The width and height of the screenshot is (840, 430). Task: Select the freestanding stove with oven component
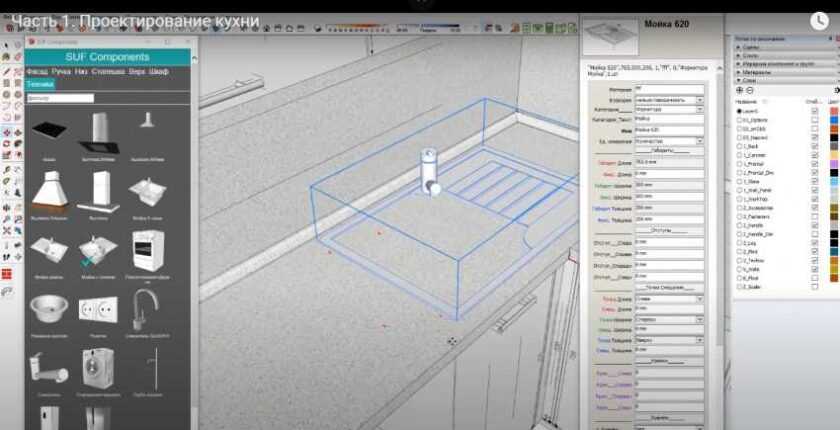tap(148, 250)
